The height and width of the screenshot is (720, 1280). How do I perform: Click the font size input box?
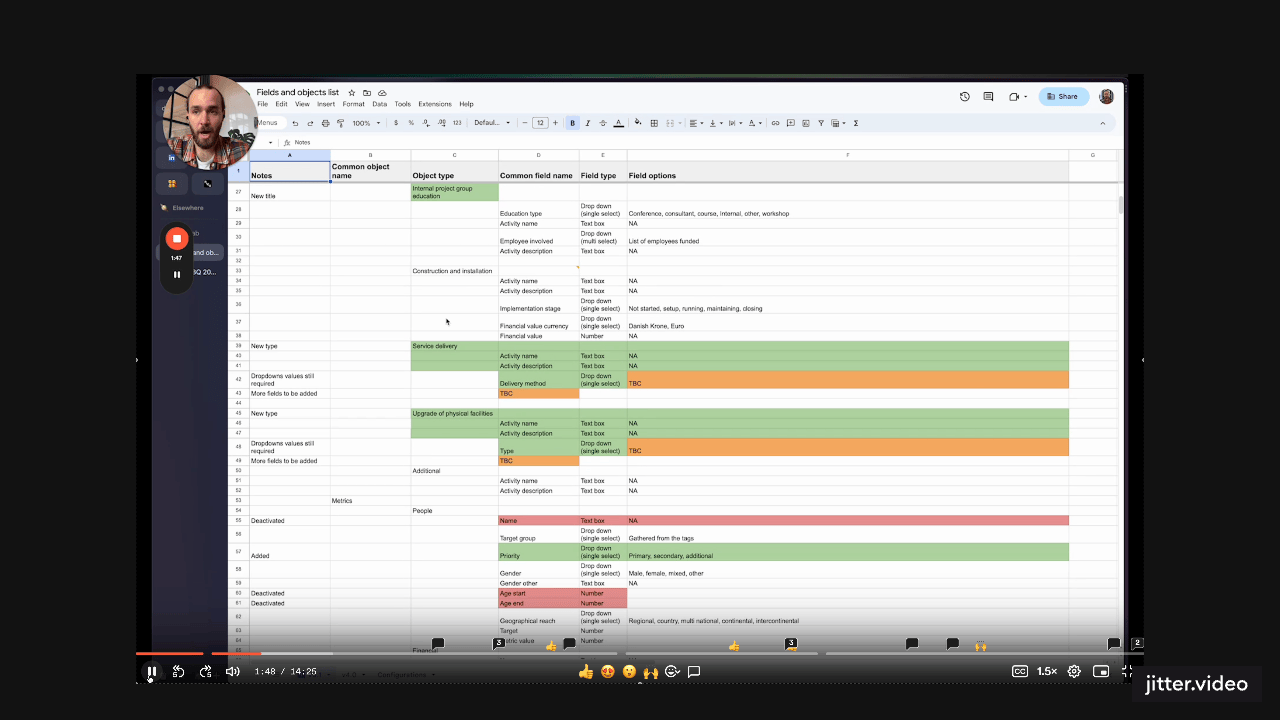pos(540,123)
